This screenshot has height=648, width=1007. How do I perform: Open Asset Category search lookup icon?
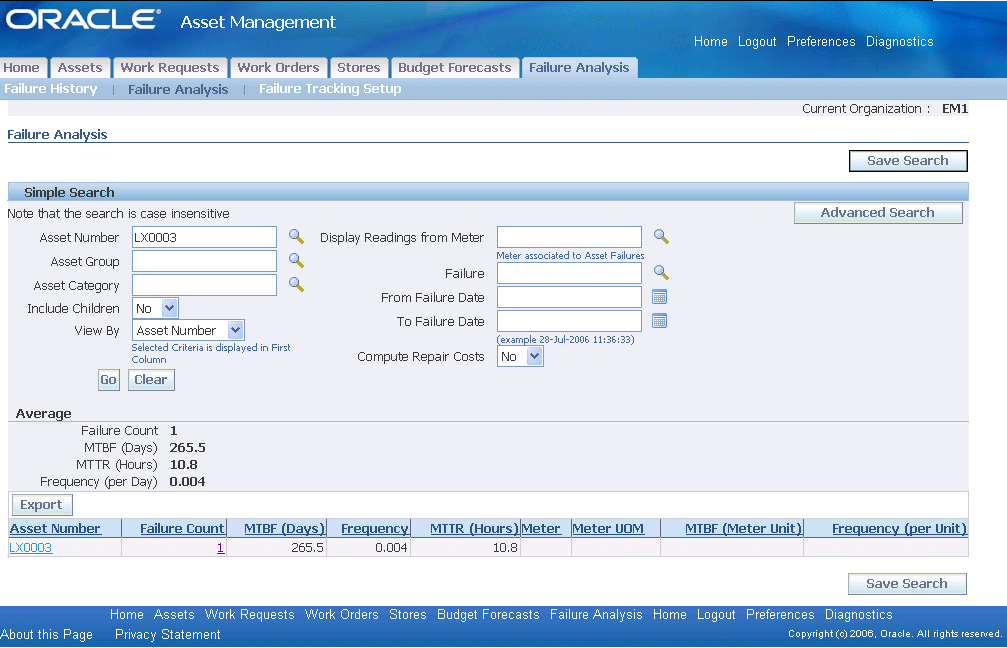coord(296,284)
